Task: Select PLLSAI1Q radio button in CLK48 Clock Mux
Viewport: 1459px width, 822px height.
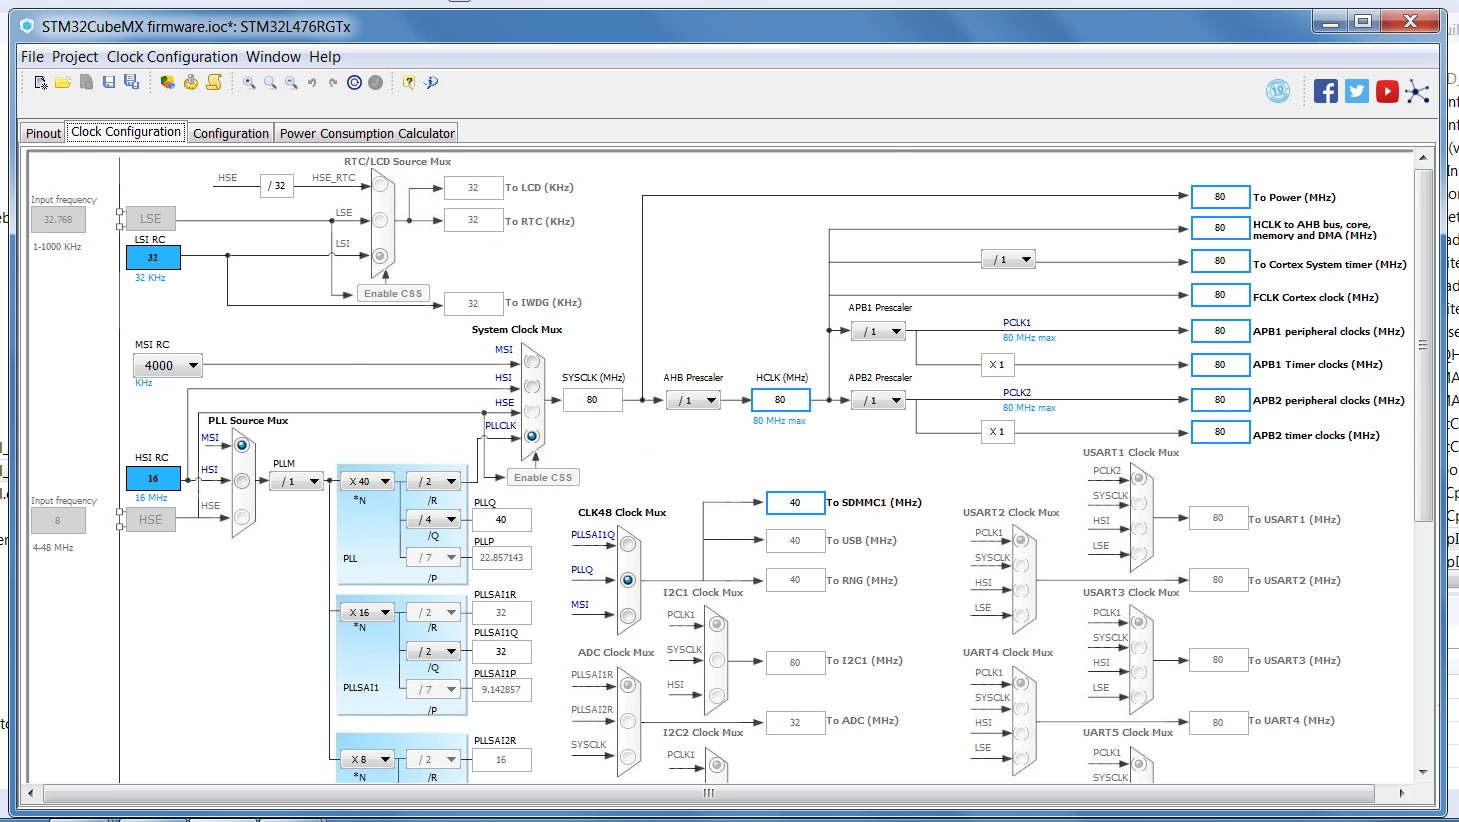Action: tap(628, 544)
